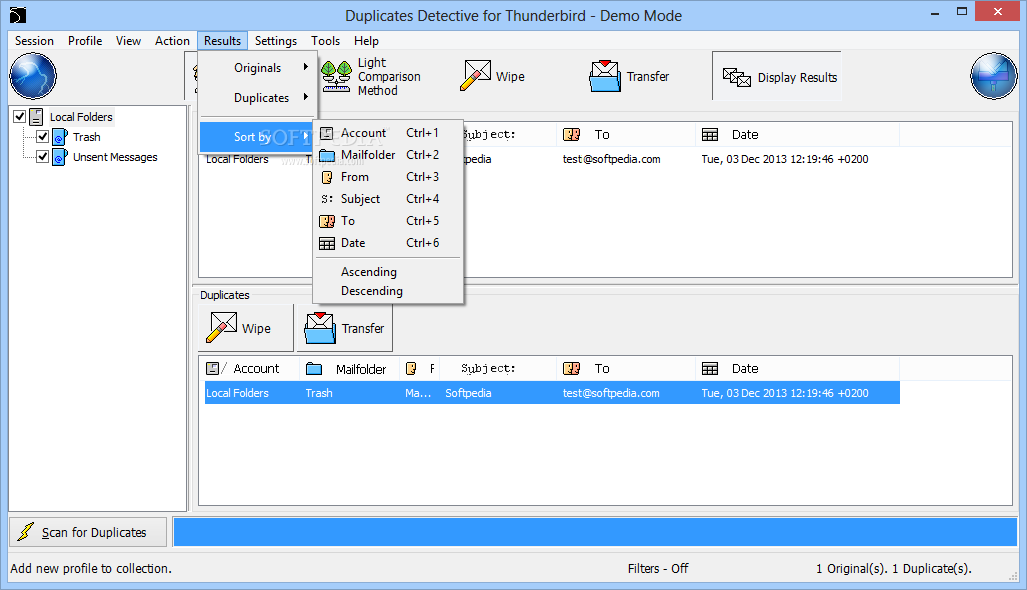Click the 1 Original(s). 1 Duplicate(s). status
Screen dimensions: 1027x590
point(893,568)
